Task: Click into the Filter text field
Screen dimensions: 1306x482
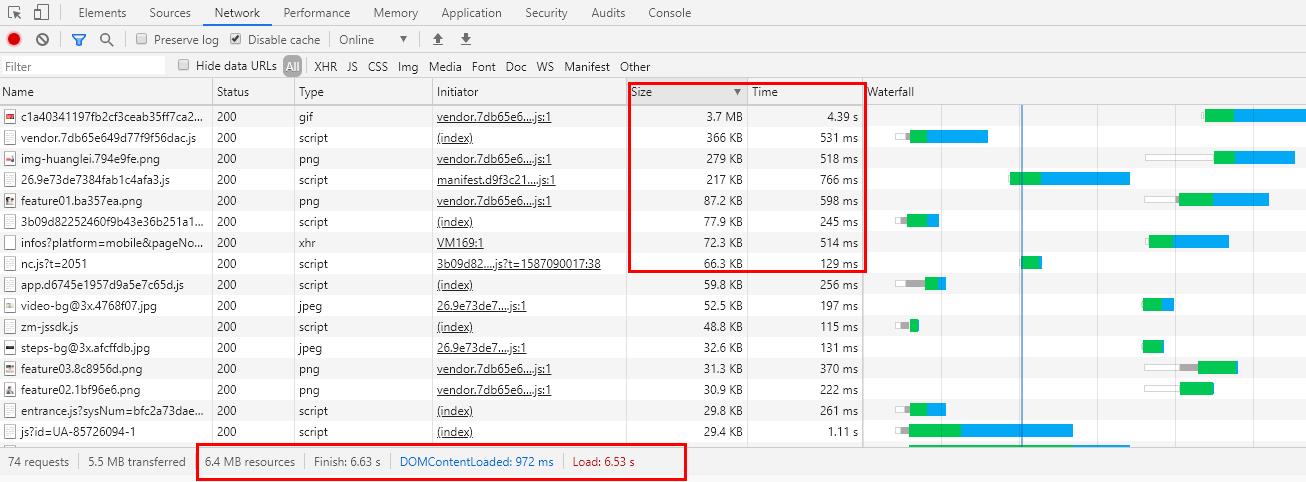Action: [x=85, y=67]
